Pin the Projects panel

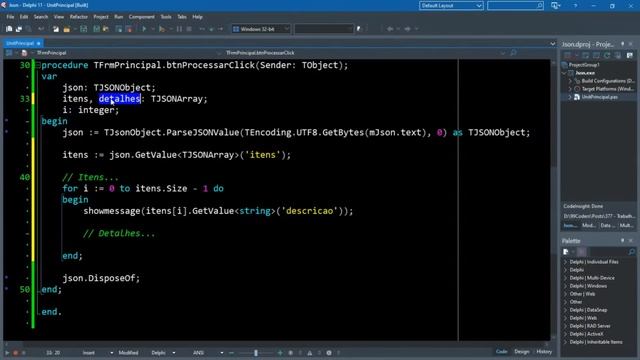click(623, 44)
